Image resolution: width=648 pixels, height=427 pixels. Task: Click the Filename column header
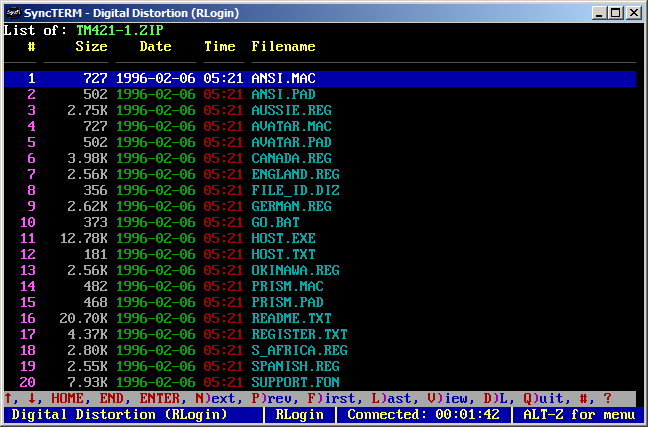point(283,46)
